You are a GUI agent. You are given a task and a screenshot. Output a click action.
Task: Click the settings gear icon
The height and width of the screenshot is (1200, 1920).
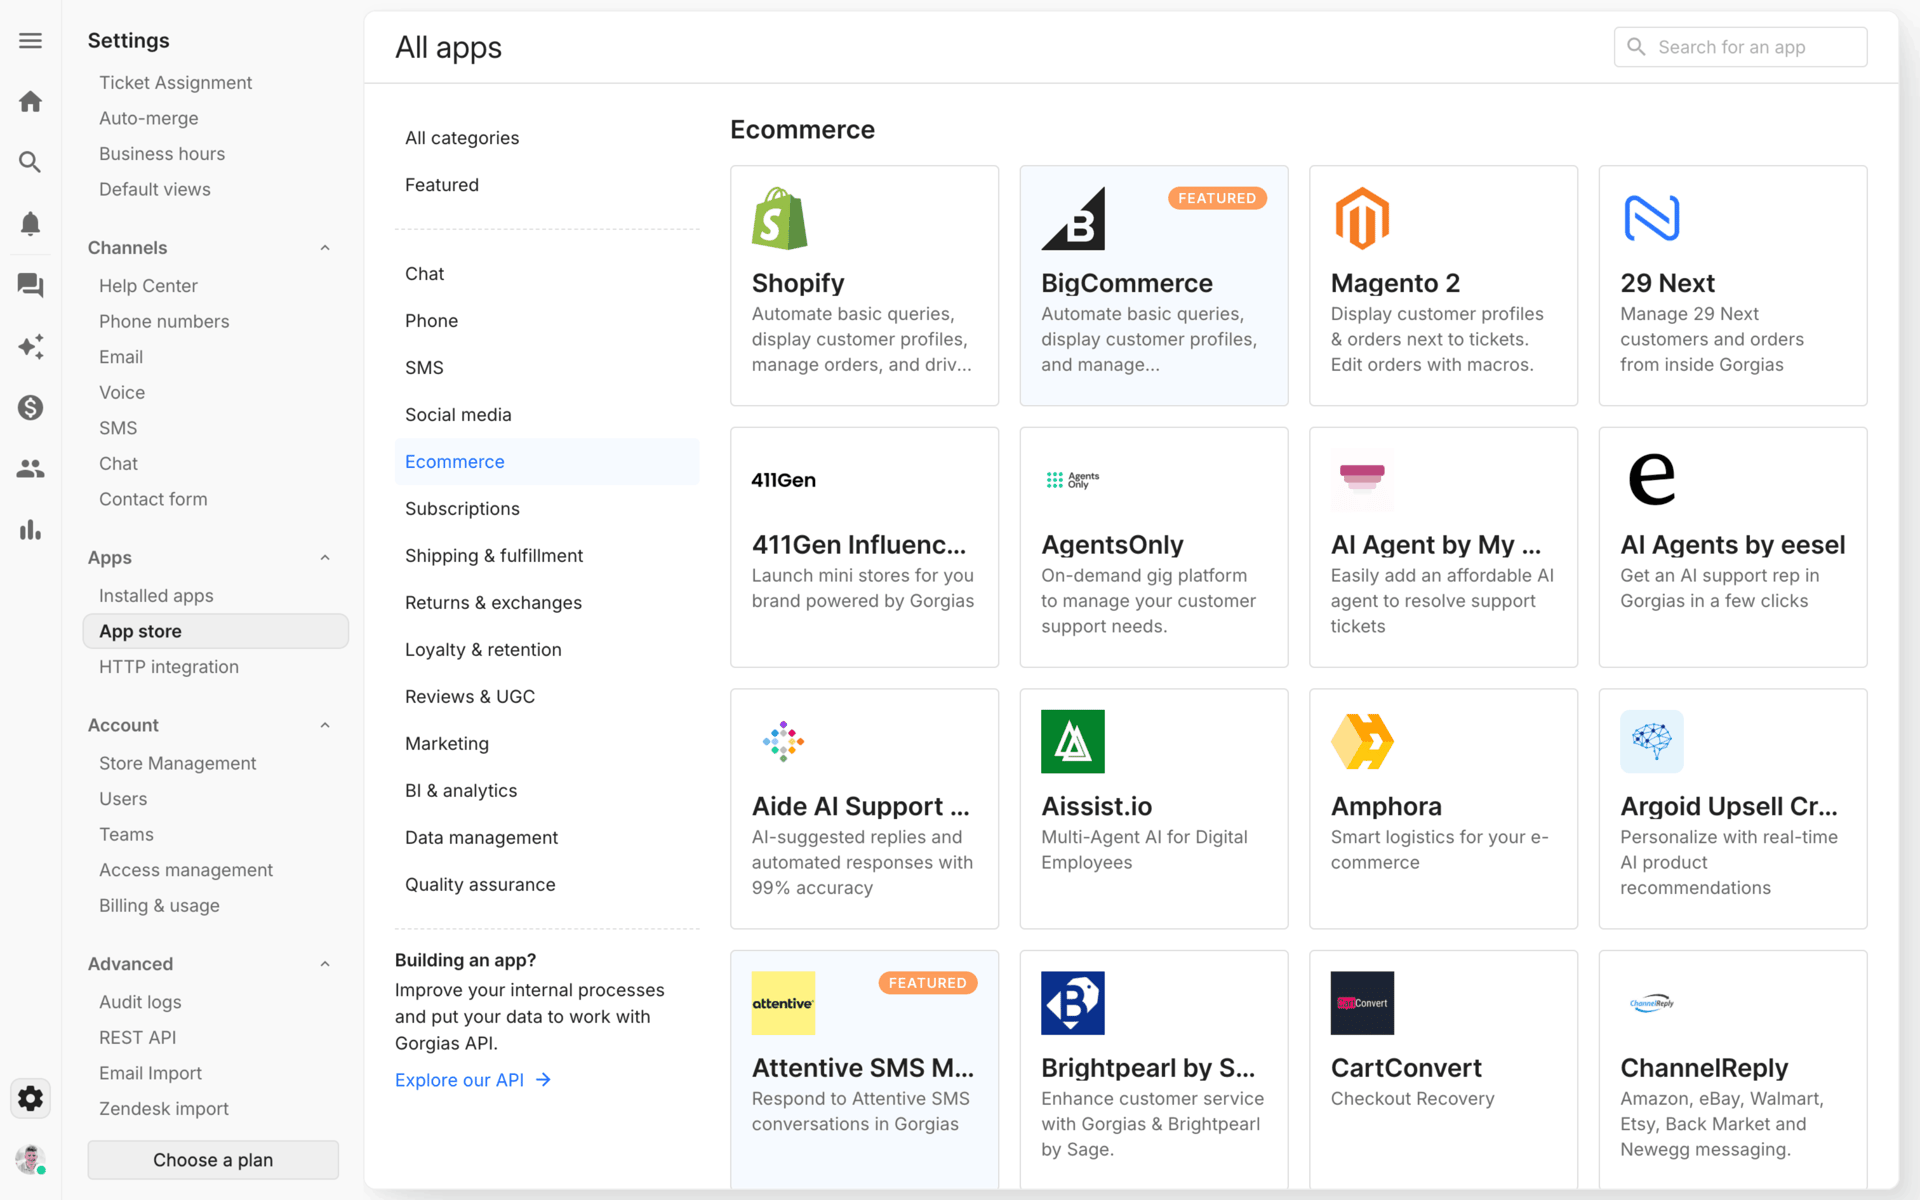[30, 1098]
